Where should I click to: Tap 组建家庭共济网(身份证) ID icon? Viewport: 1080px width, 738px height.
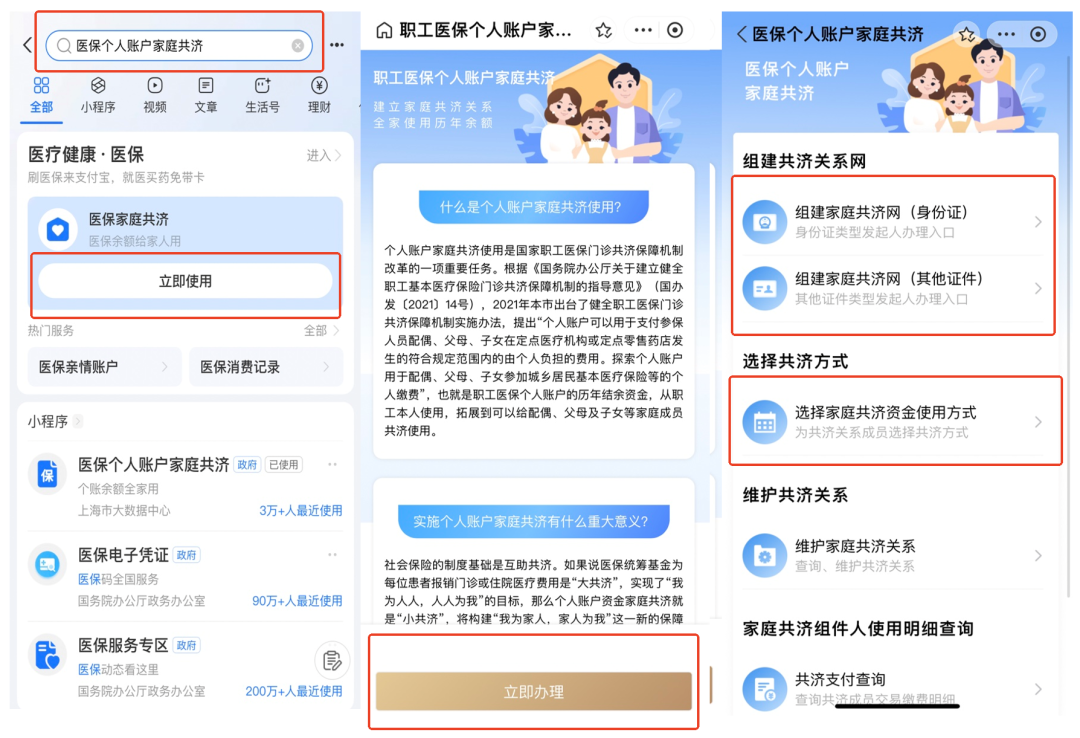click(x=765, y=222)
